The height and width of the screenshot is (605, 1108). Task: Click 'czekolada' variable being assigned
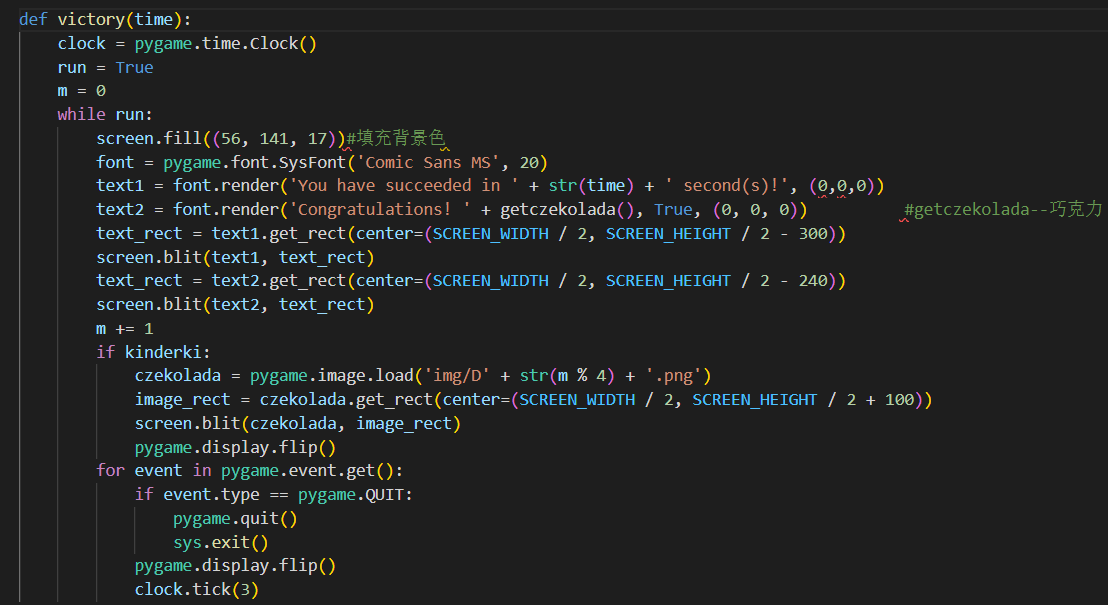point(178,375)
